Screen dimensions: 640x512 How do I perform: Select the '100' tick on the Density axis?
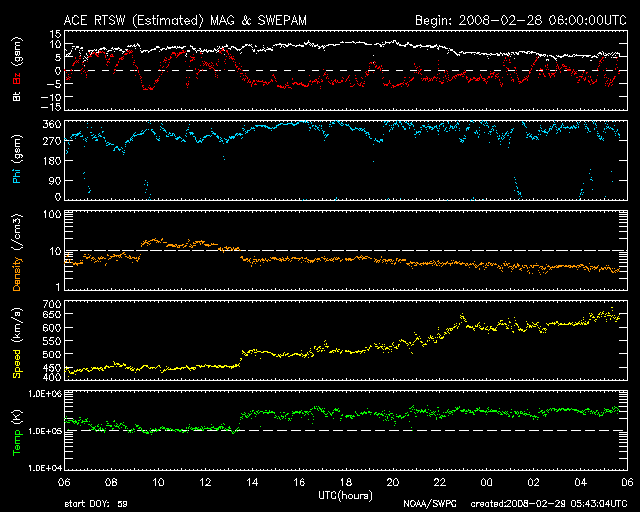click(51, 214)
